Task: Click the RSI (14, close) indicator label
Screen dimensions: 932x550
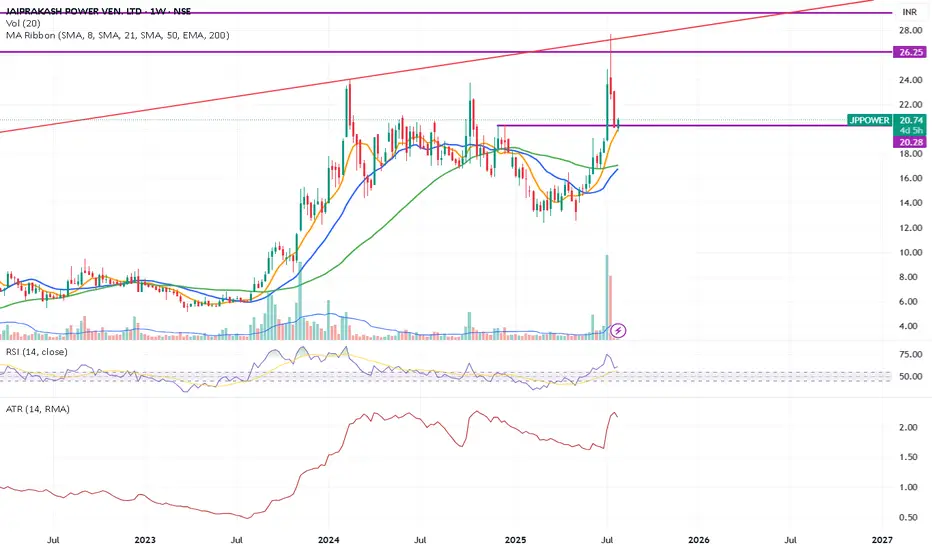Action: [x=37, y=352]
